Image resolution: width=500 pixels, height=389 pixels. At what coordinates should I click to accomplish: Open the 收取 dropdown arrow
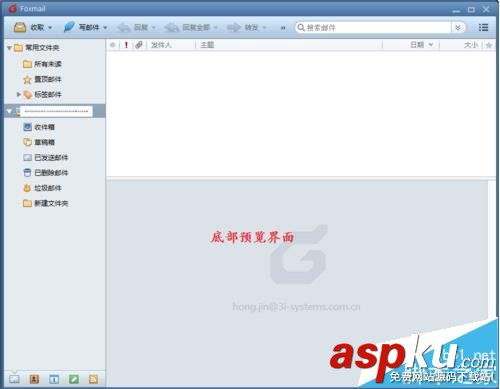[50, 28]
